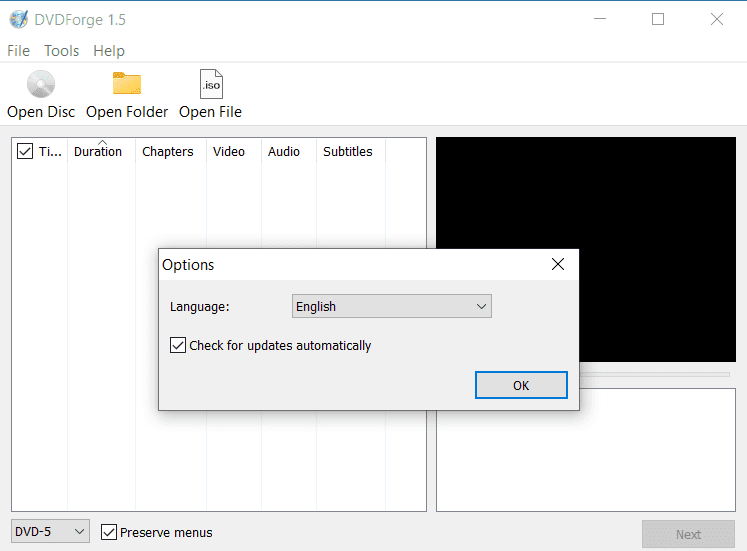The image size is (747, 551).
Task: Click the Video column header
Action: coord(234,151)
